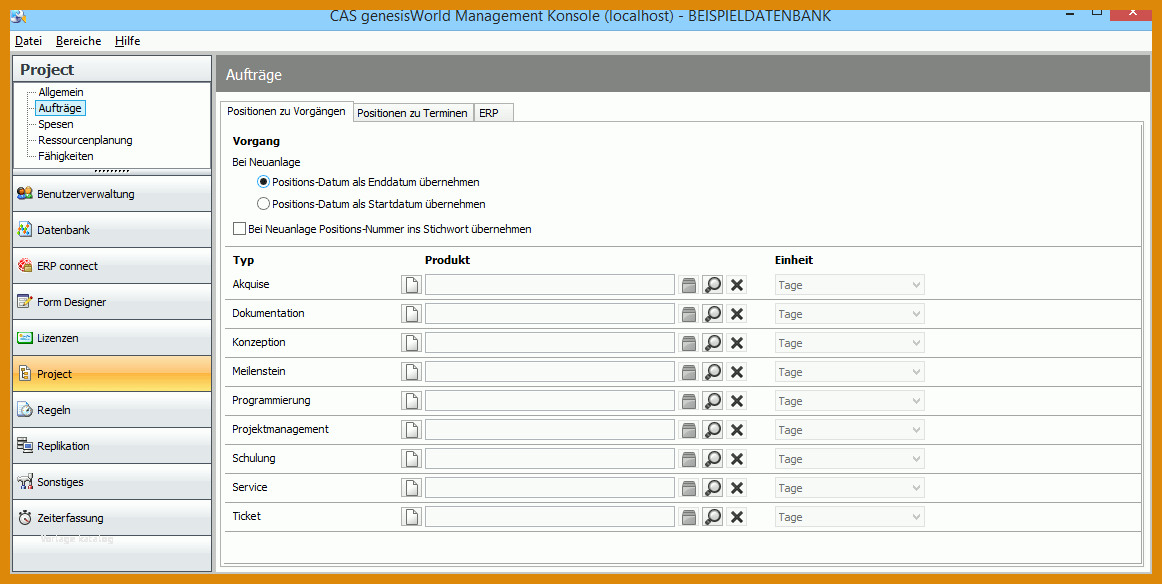1162x584 pixels.
Task: Switch to Positionen zu Terminen tab
Action: pos(412,113)
